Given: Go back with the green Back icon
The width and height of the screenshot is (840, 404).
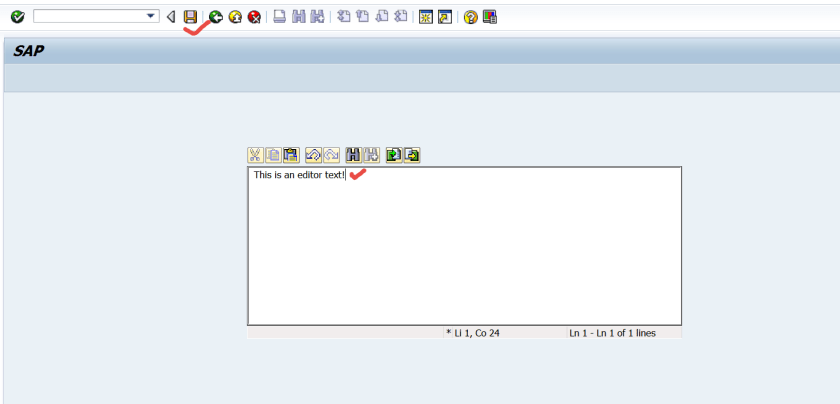Looking at the screenshot, I should tap(215, 17).
